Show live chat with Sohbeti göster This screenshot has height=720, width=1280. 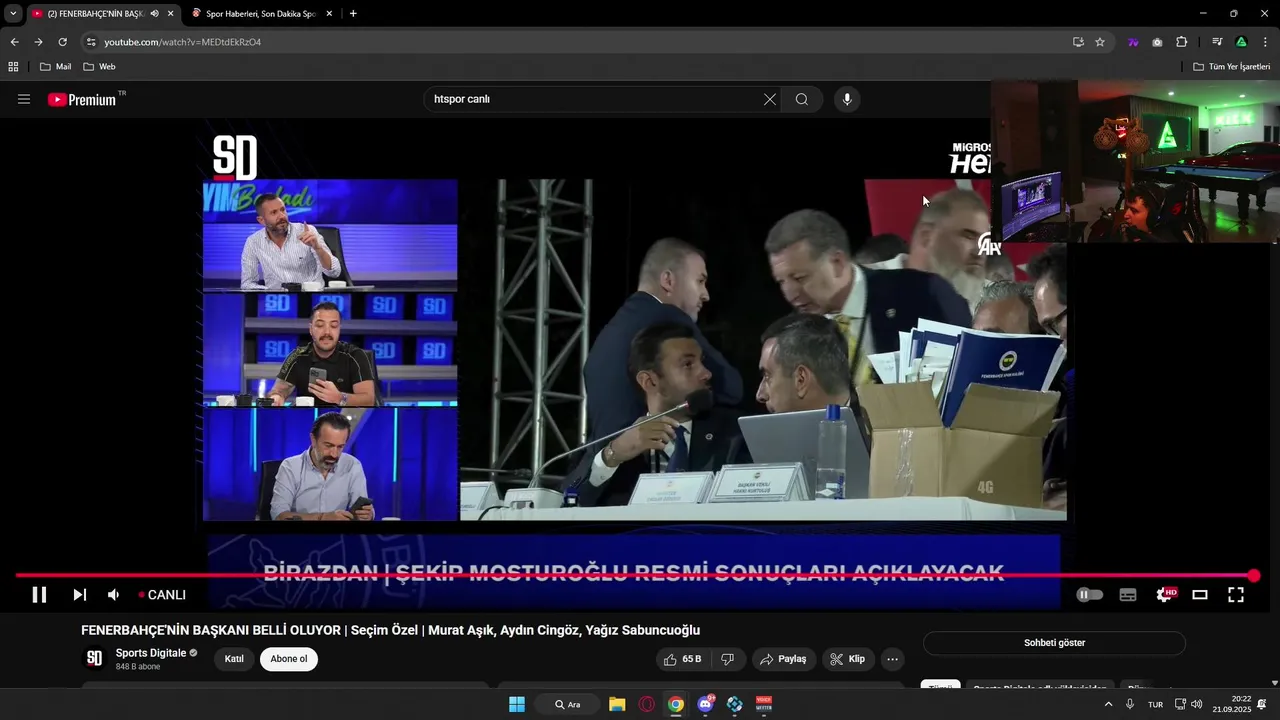(1054, 643)
